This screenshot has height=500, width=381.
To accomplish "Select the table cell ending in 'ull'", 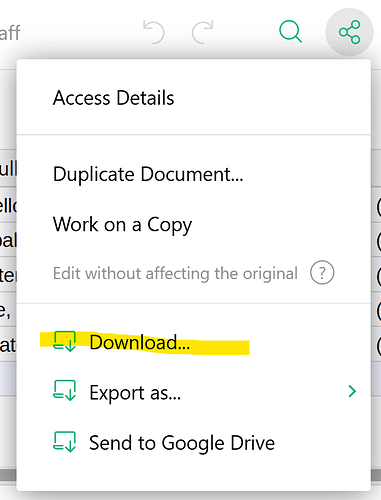I will click(x=8, y=169).
